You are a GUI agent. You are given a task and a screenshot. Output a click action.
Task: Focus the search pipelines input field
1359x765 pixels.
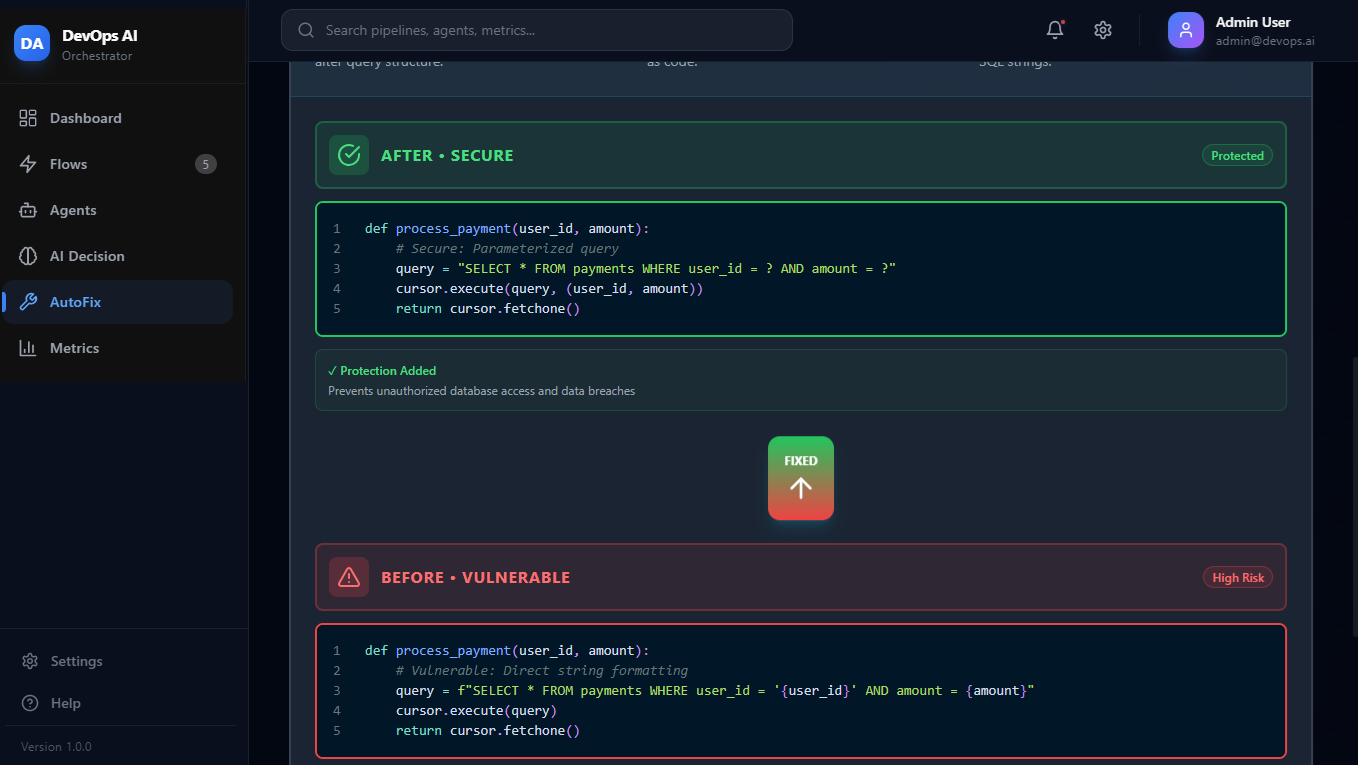537,30
